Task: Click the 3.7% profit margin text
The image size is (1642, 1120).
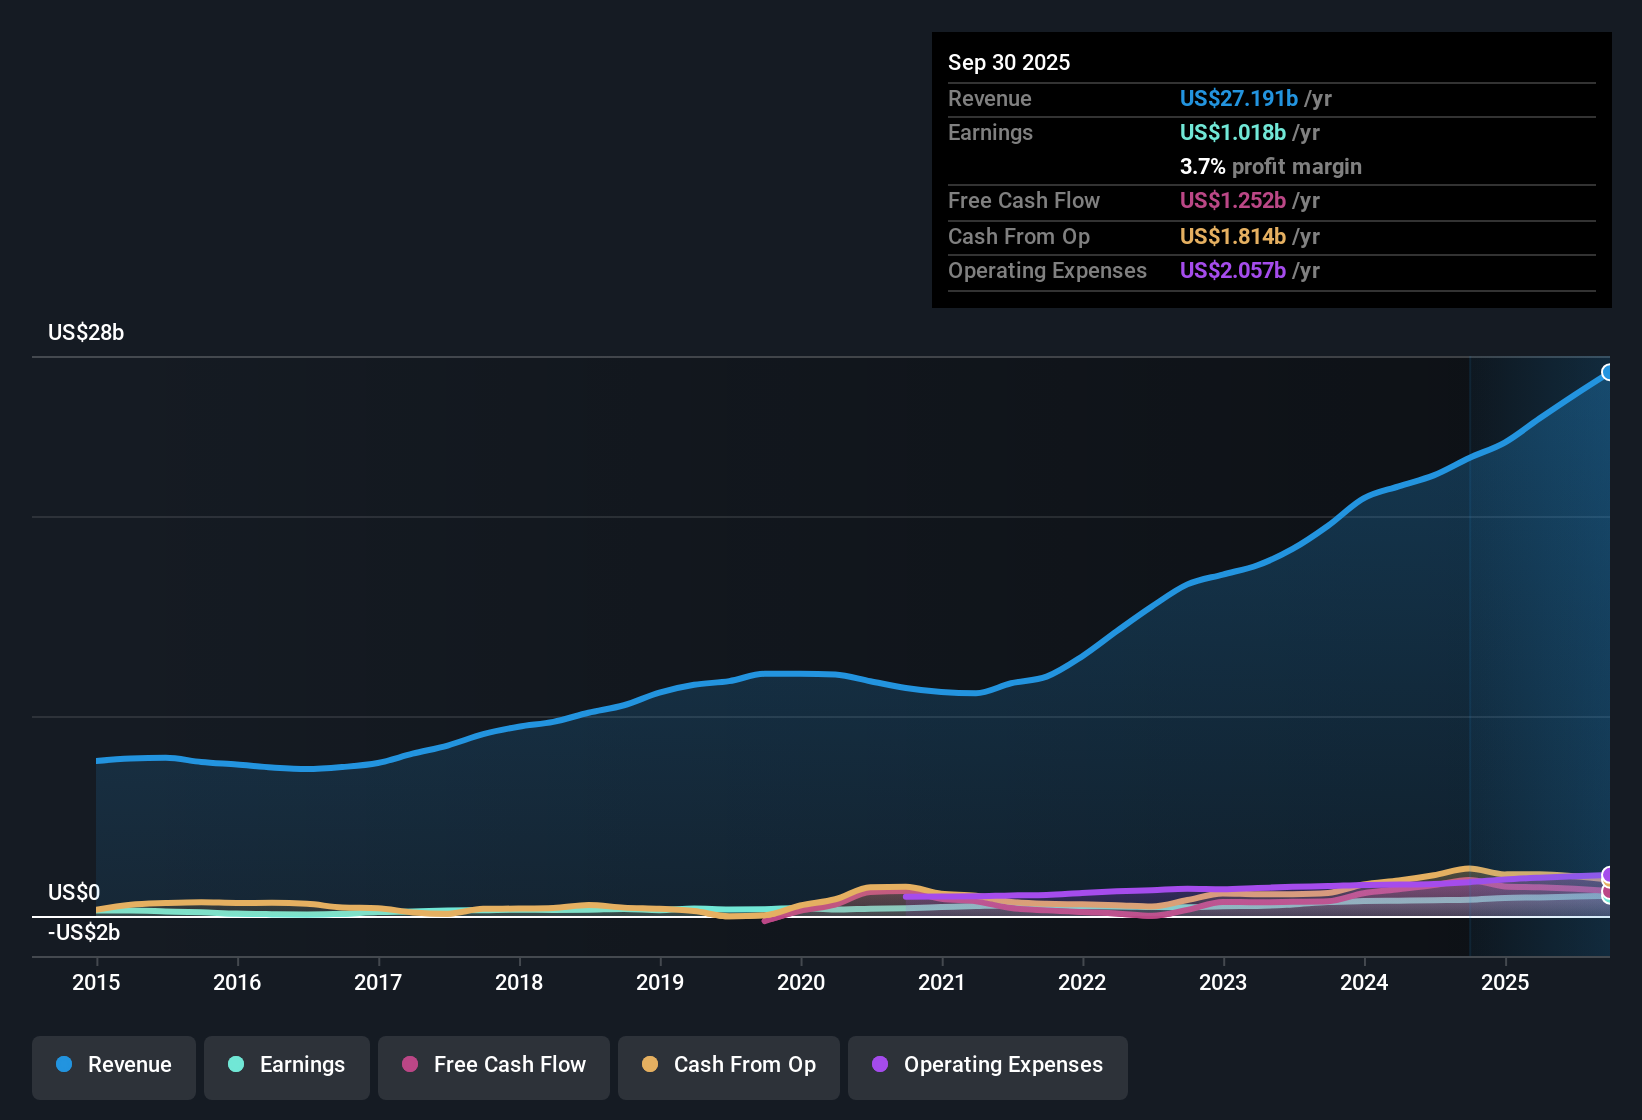Action: [x=1271, y=167]
